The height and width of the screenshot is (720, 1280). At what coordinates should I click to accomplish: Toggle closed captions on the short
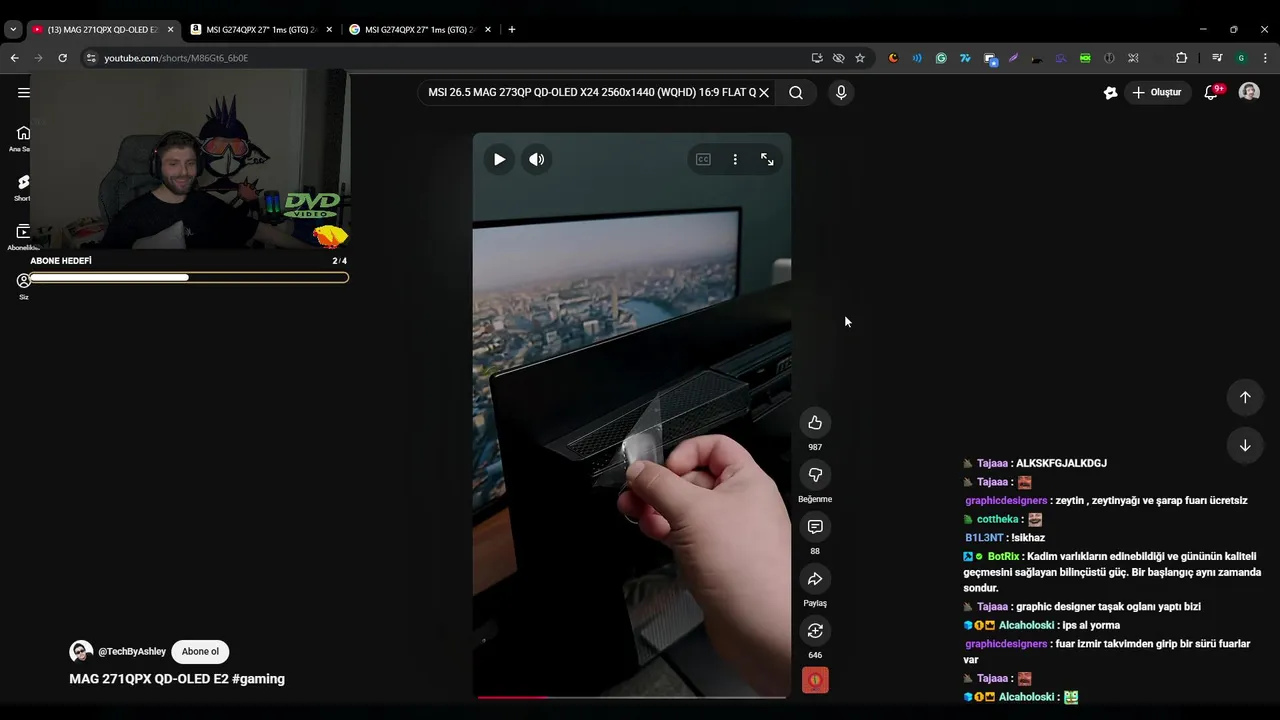703,159
